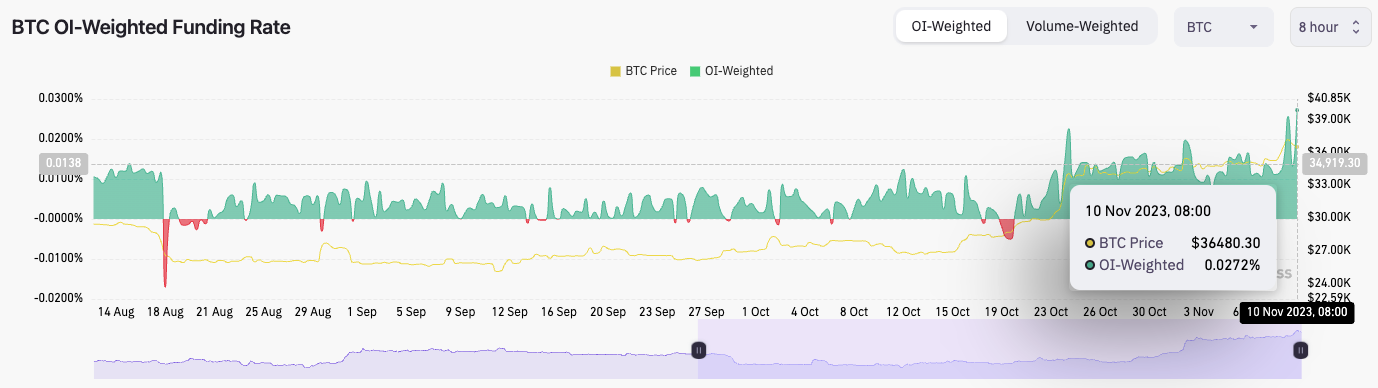Image resolution: width=1378 pixels, height=388 pixels.
Task: Click the 30 Oct date label
Action: click(1149, 312)
